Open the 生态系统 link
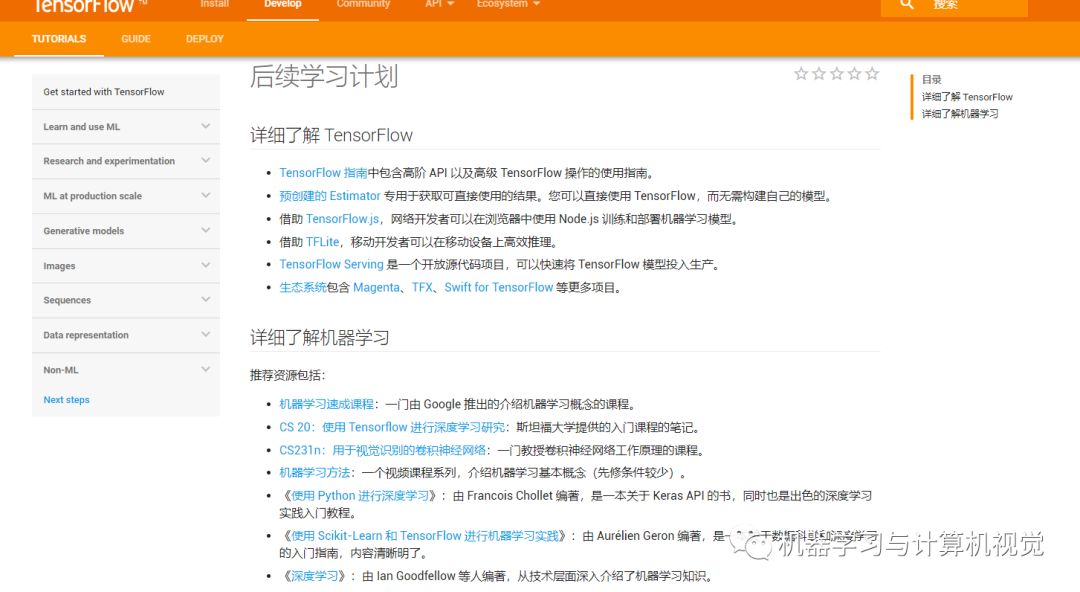Viewport: 1080px width, 592px height. [x=302, y=287]
